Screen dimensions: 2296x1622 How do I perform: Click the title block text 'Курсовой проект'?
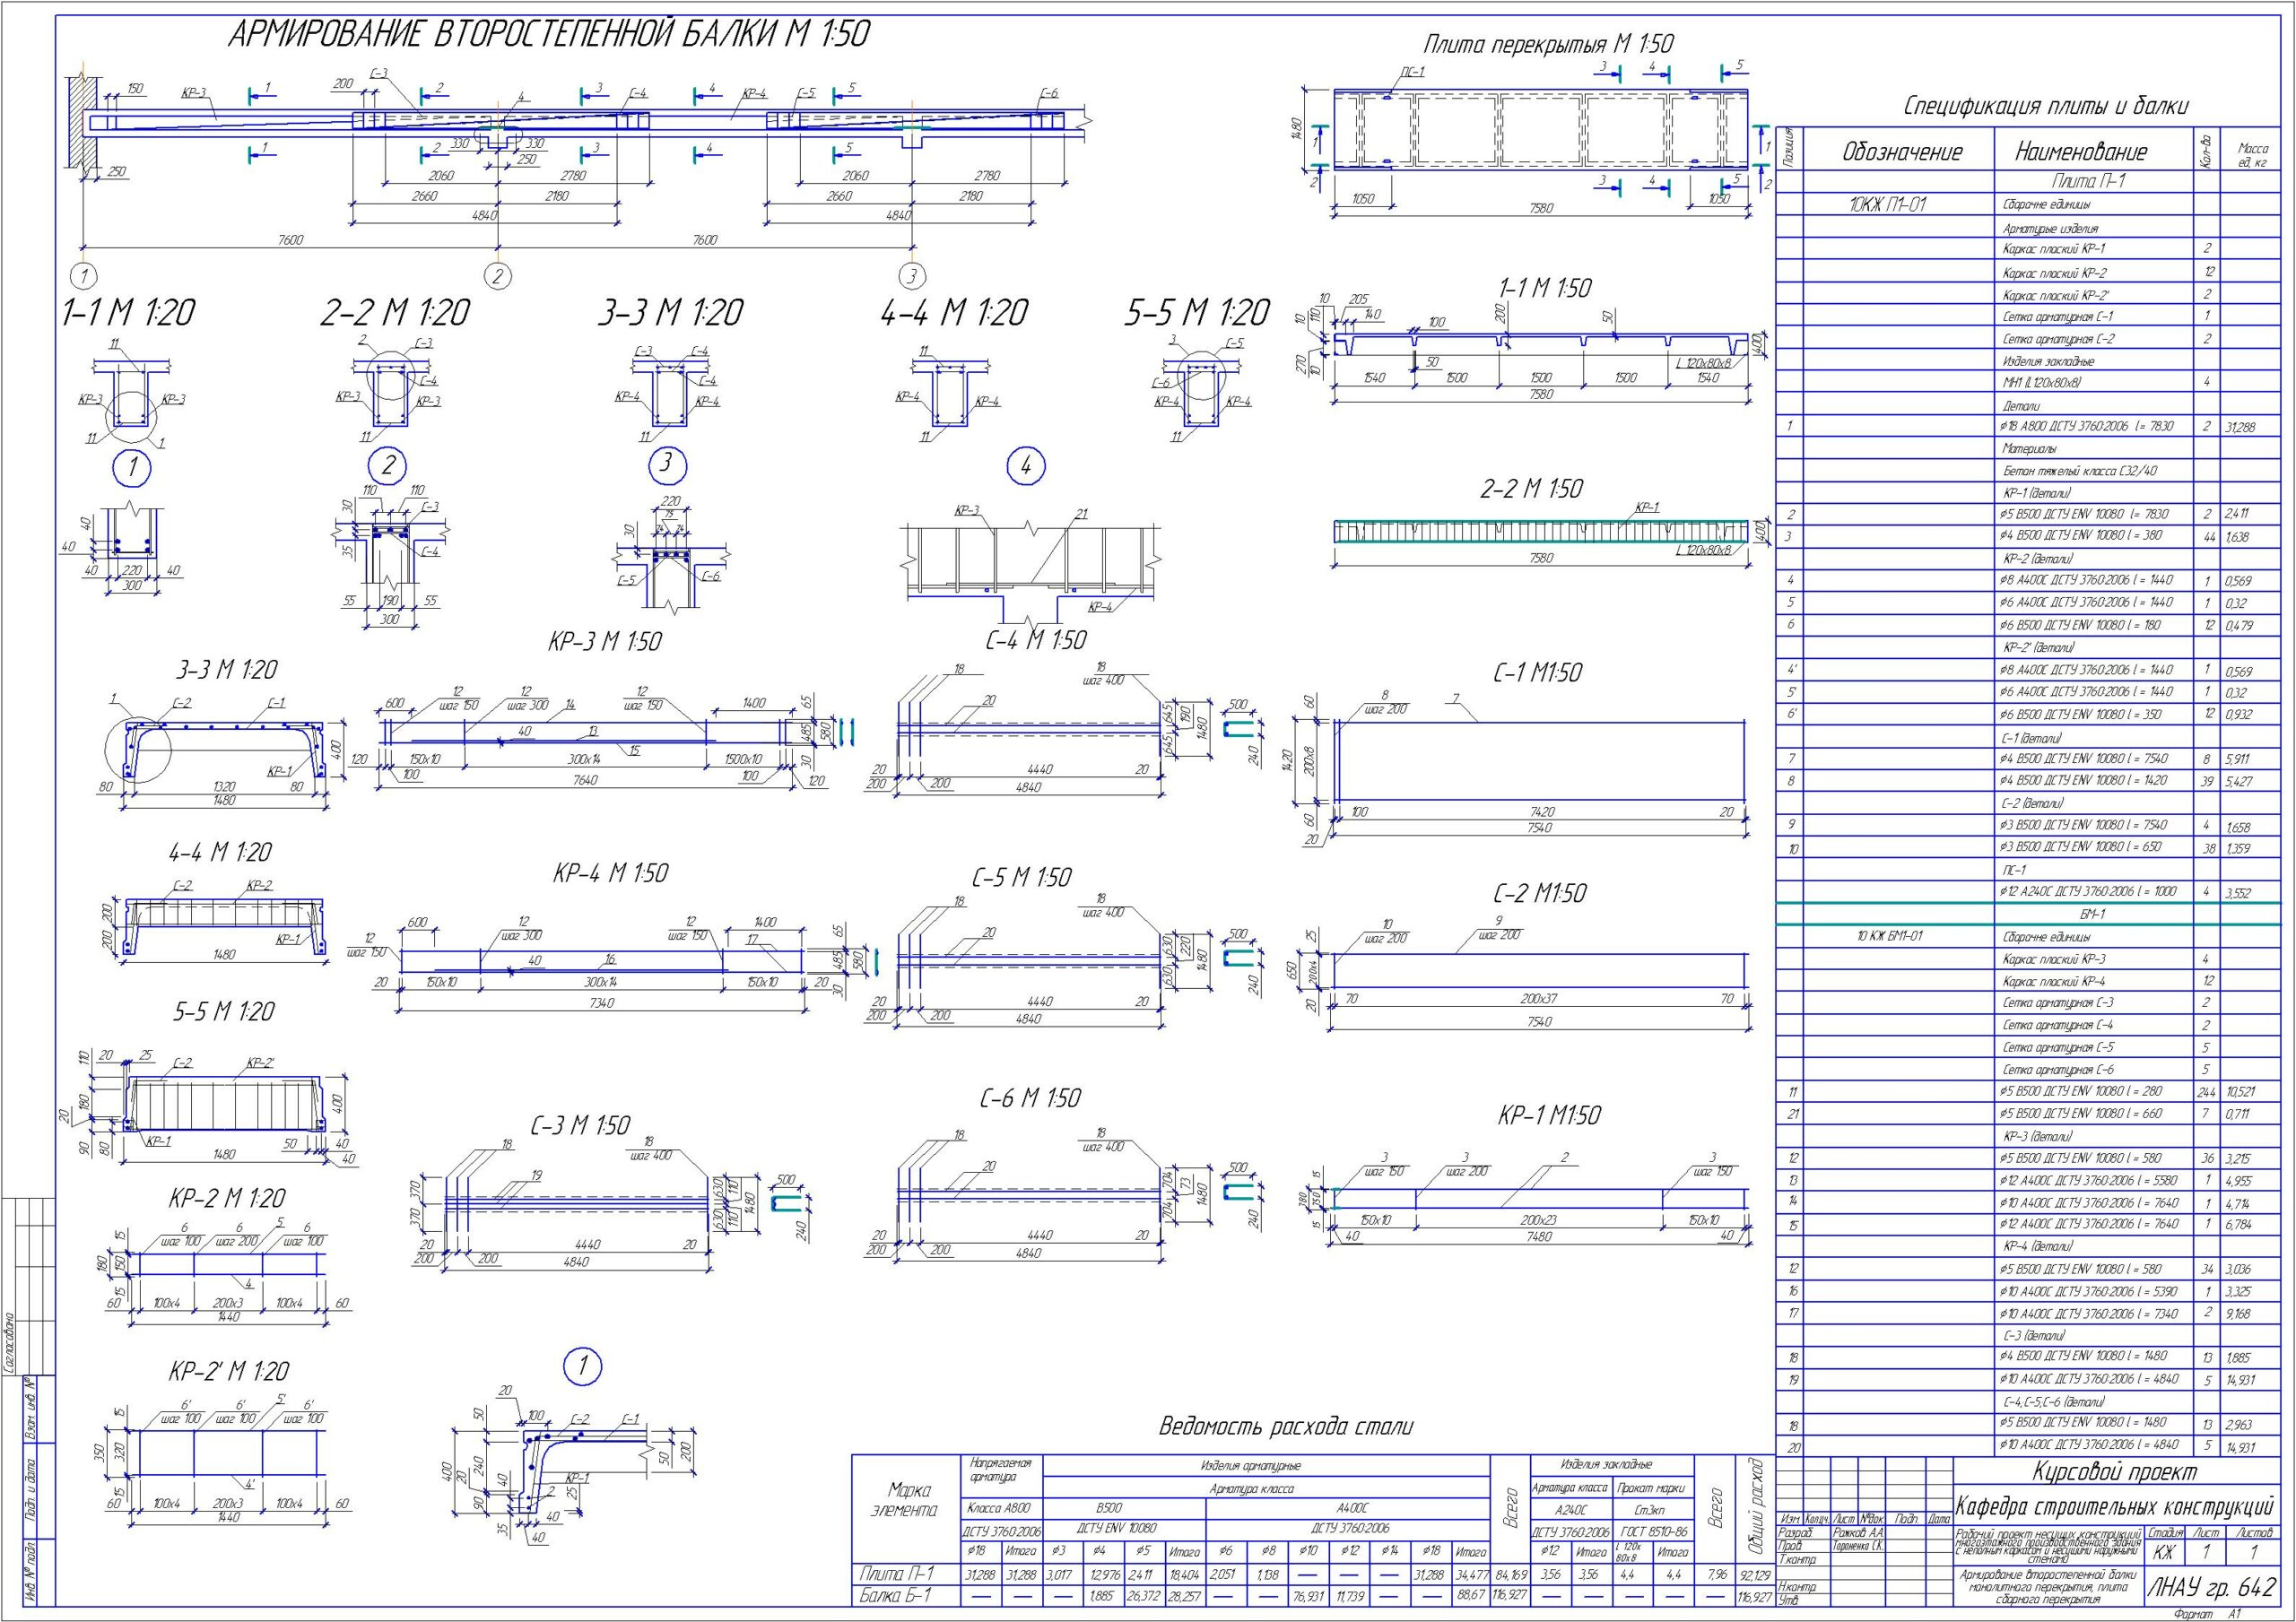(x=2115, y=1471)
